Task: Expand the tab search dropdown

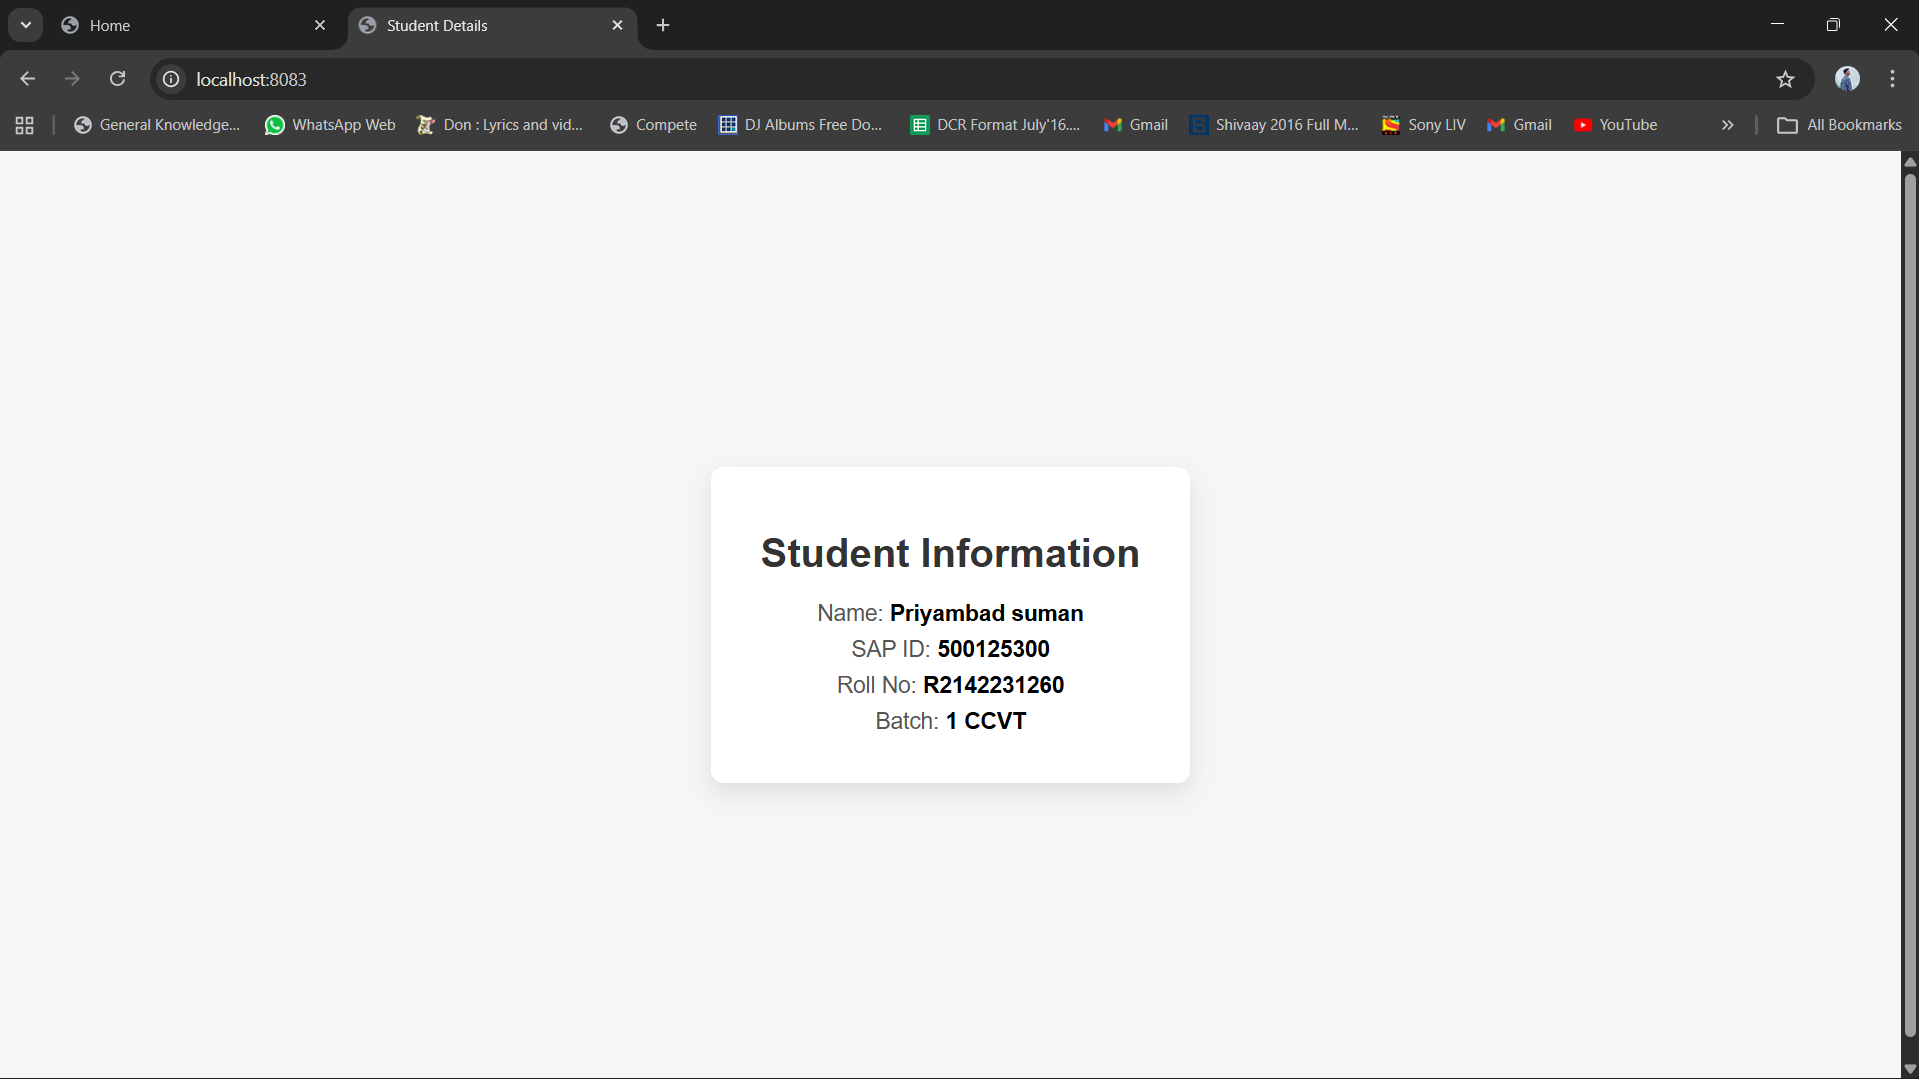Action: [26, 25]
